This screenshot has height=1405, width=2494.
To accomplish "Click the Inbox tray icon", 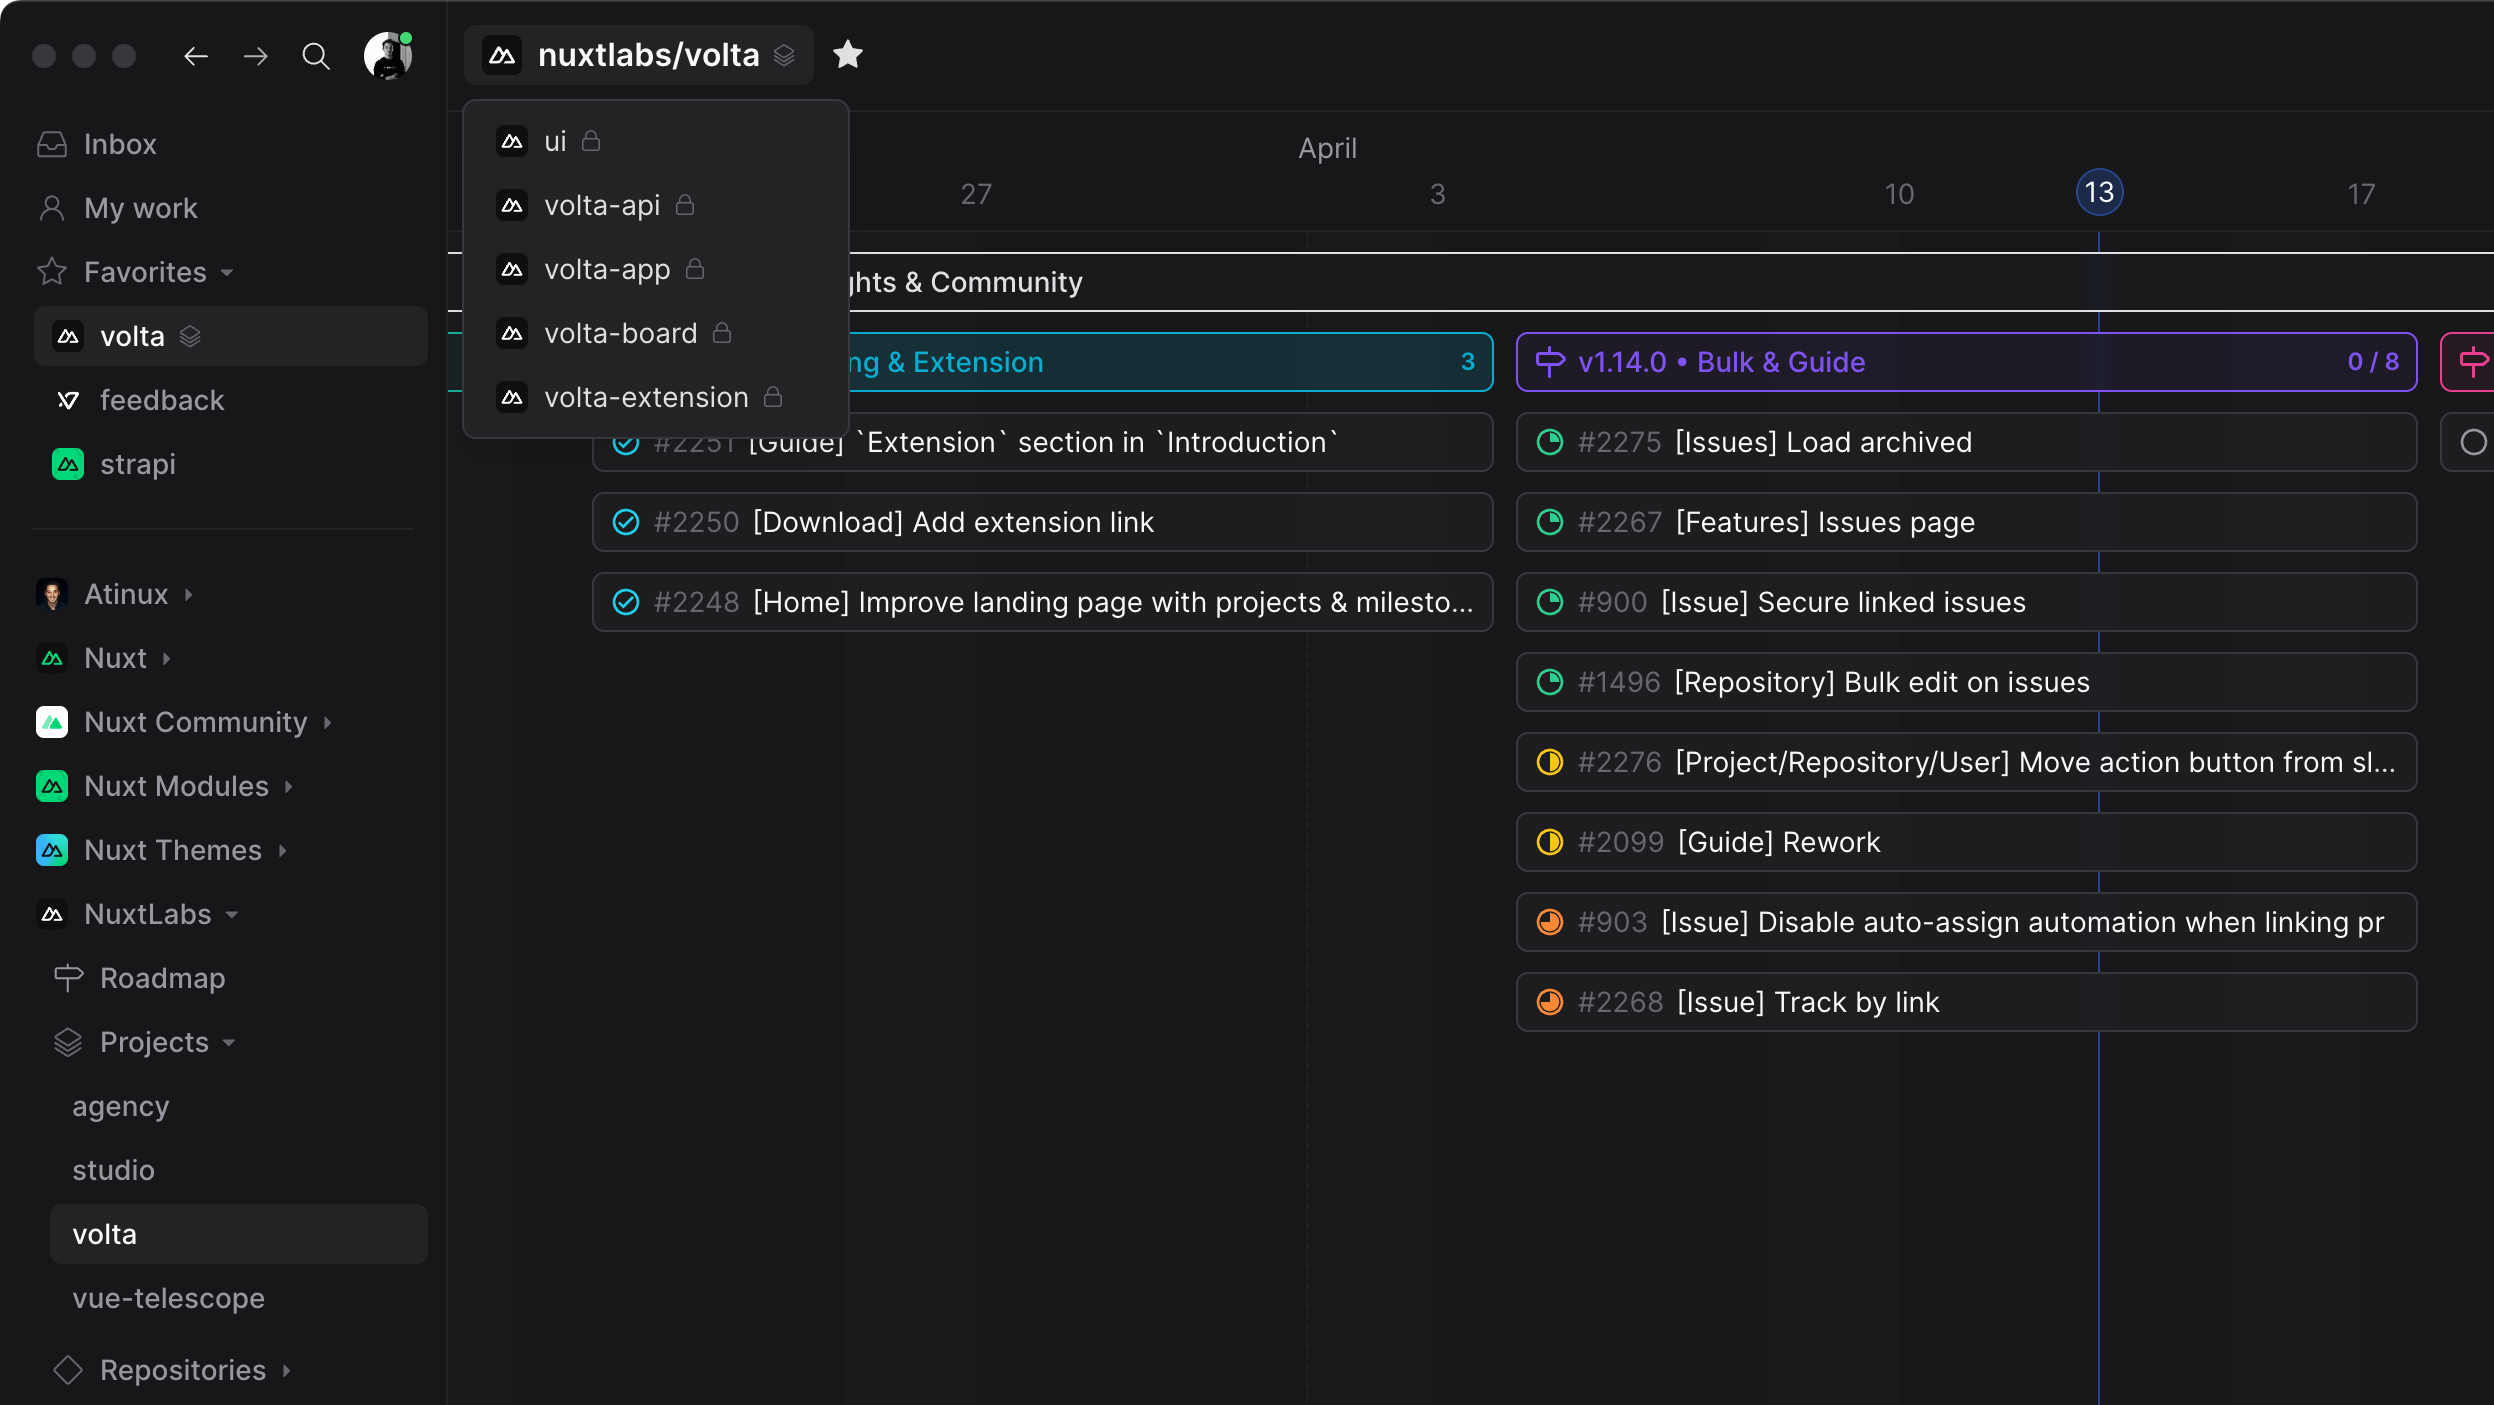I will pyautogui.click(x=52, y=144).
